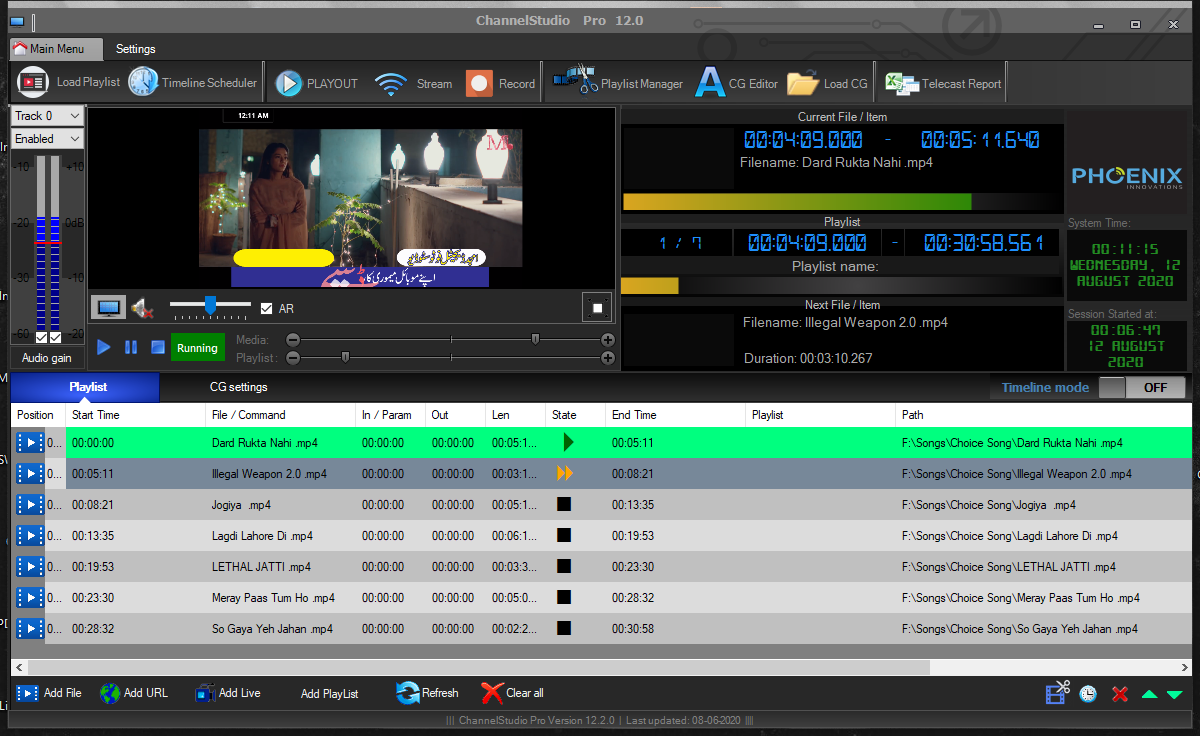Click the audio gain red level marker
This screenshot has height=736, width=1200.
48,243
